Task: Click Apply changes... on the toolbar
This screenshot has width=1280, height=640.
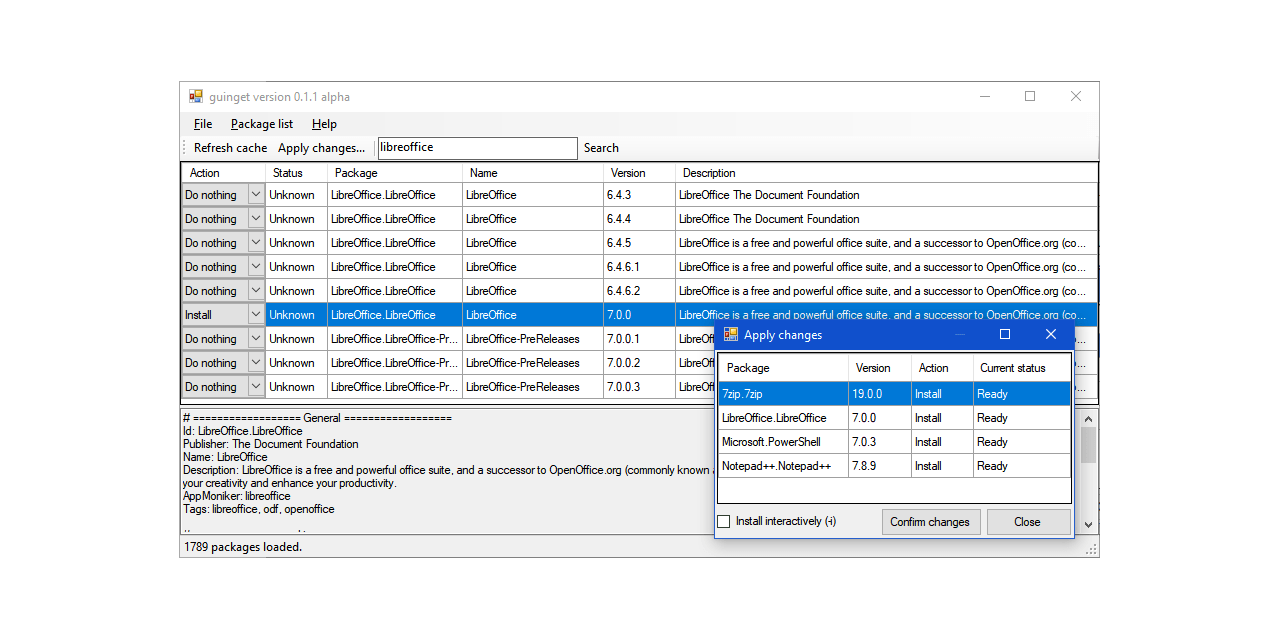Action: tap(321, 147)
